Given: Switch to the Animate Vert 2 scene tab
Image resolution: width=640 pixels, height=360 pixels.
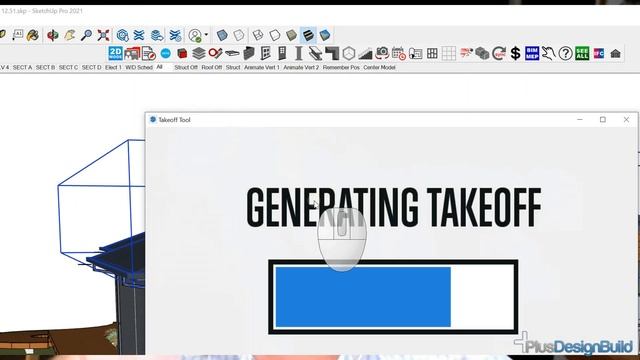Looking at the screenshot, I should 301,67.
